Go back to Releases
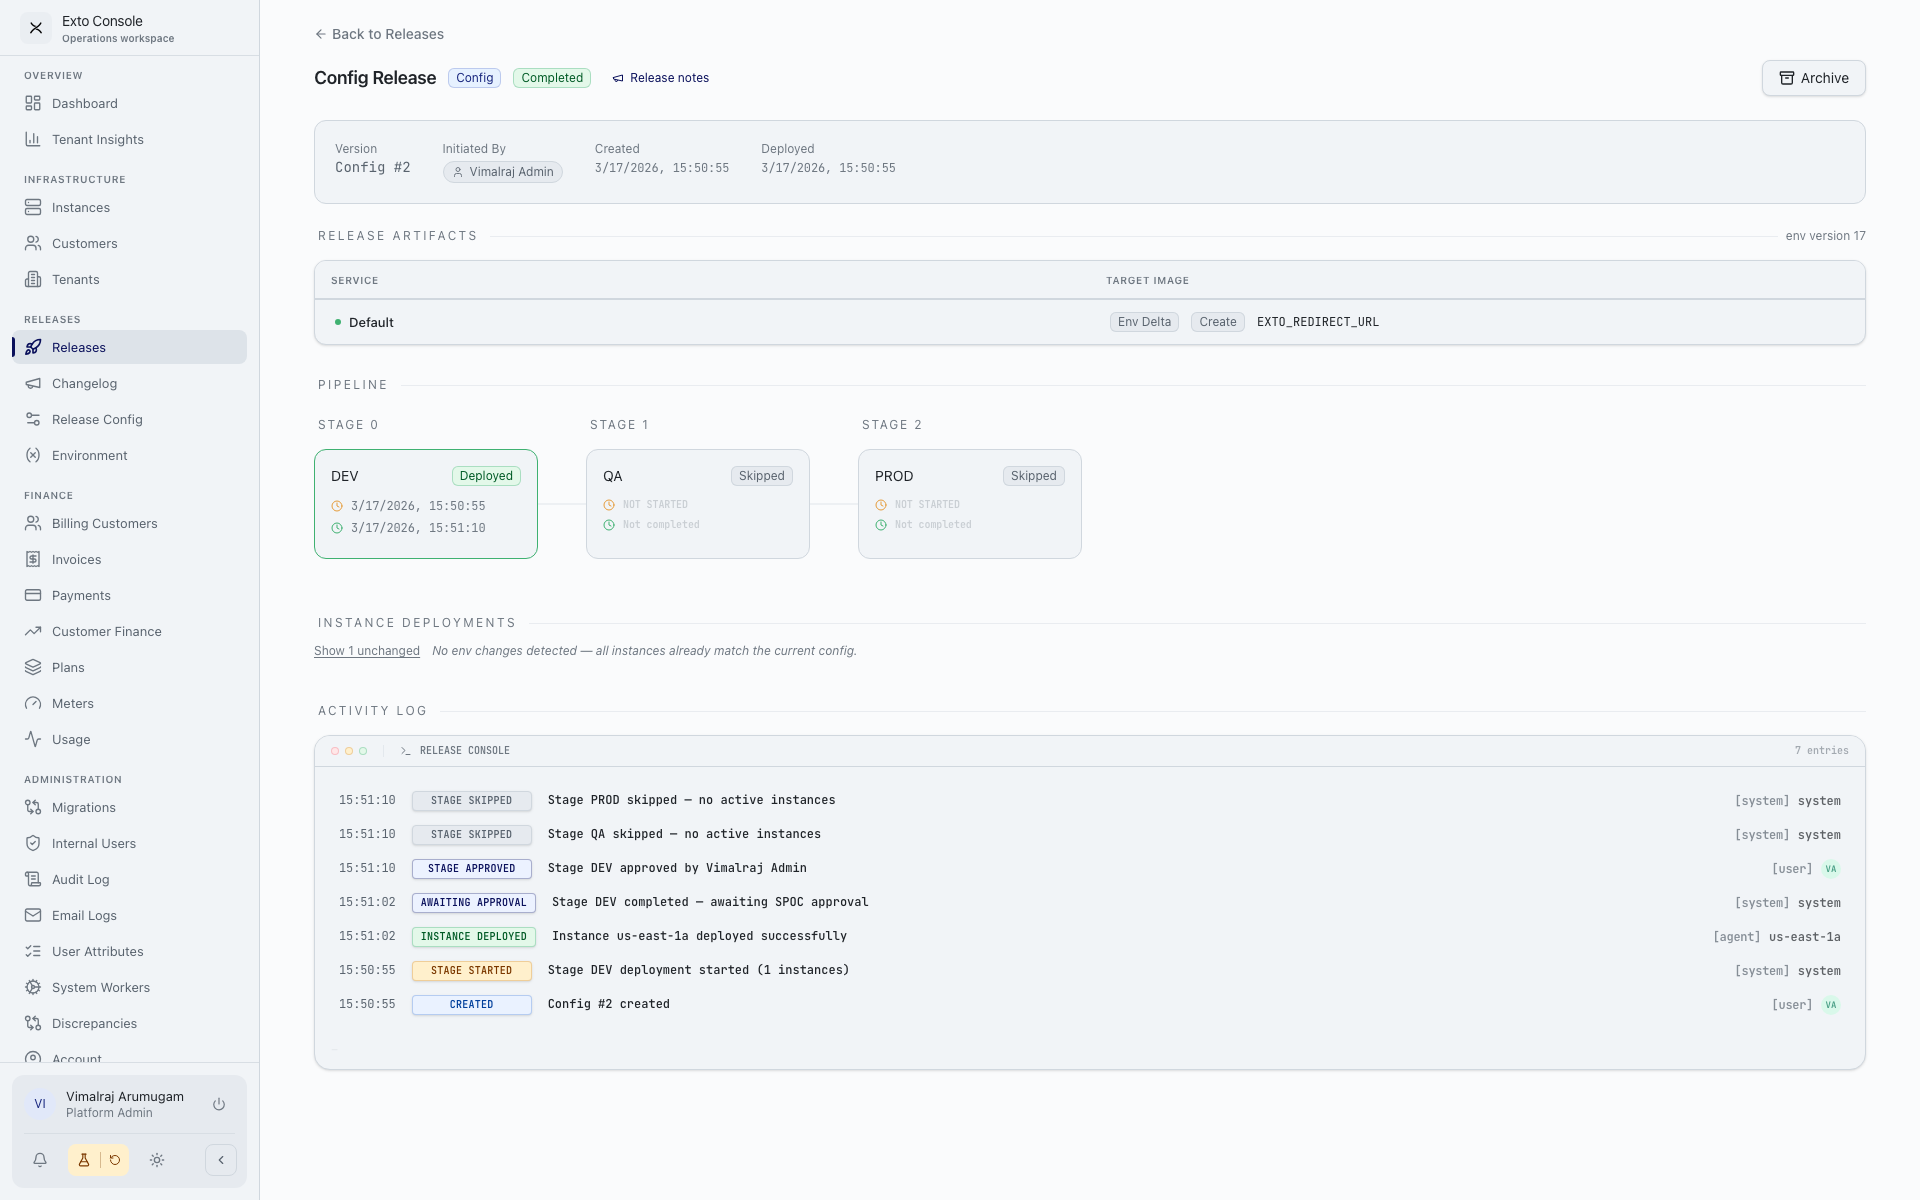This screenshot has height=1200, width=1920. (379, 34)
